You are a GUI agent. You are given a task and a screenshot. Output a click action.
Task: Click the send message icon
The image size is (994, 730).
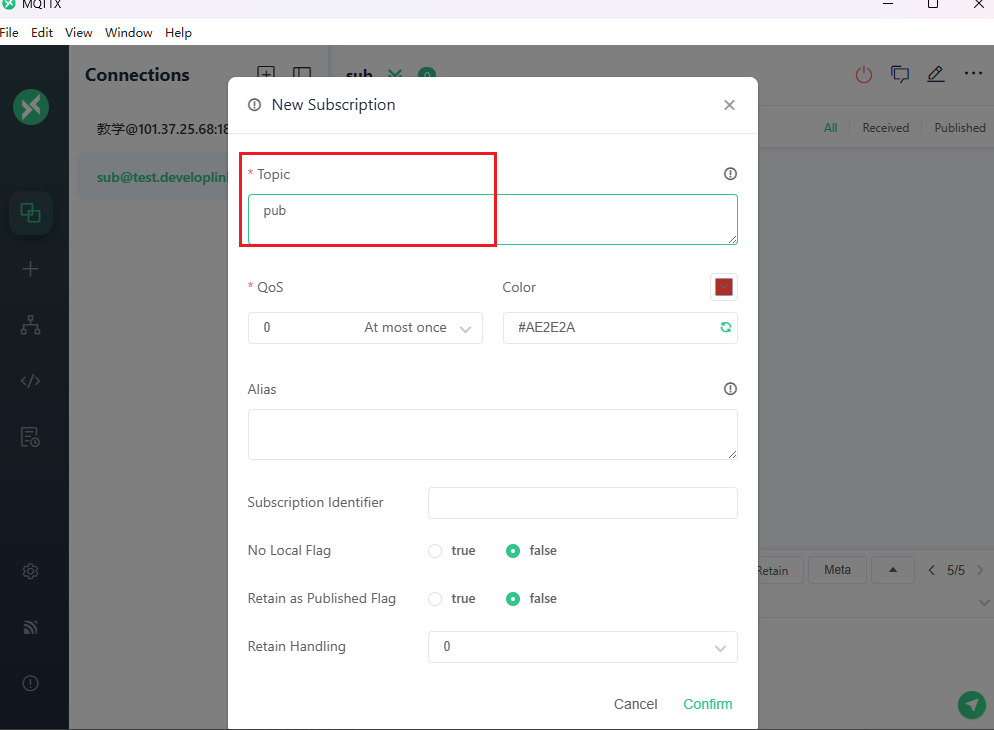[971, 704]
